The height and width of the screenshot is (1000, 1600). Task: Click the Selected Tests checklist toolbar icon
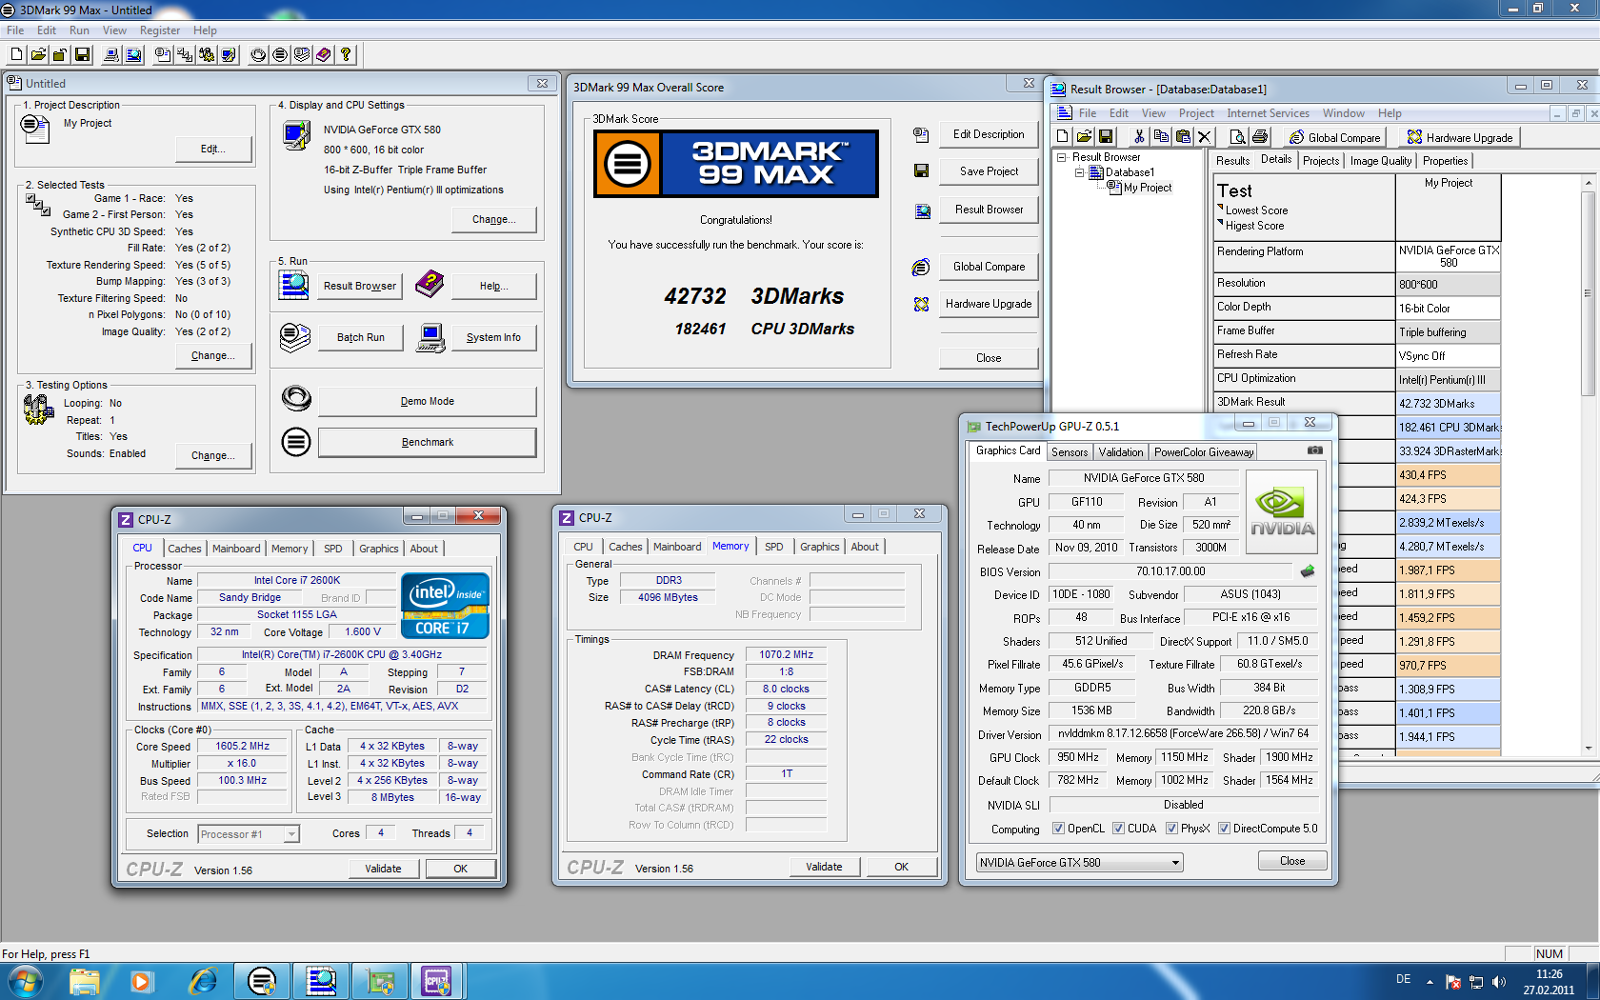[184, 55]
